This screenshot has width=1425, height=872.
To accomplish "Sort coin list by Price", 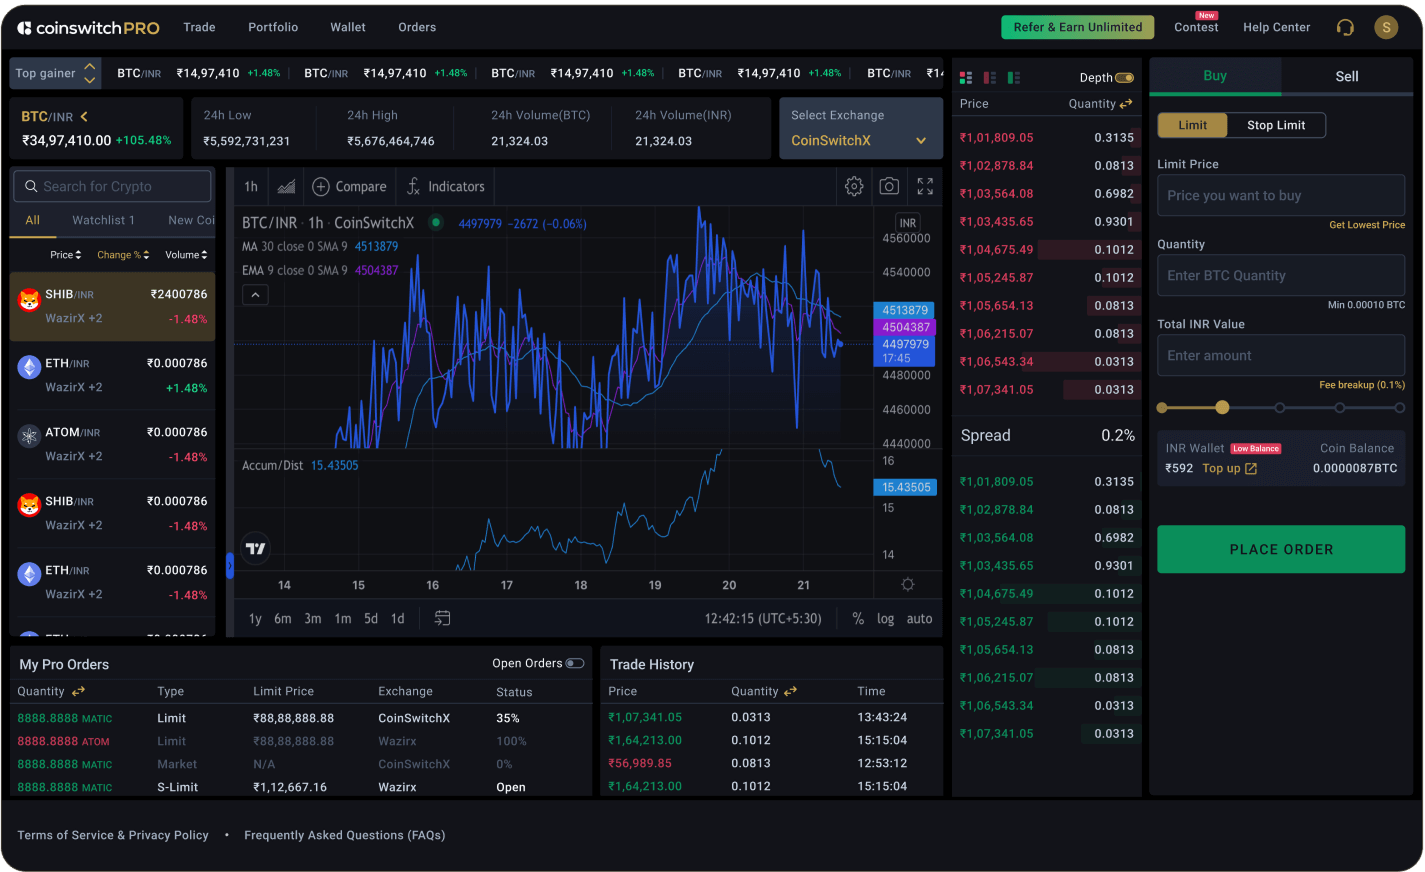I will click(x=66, y=255).
